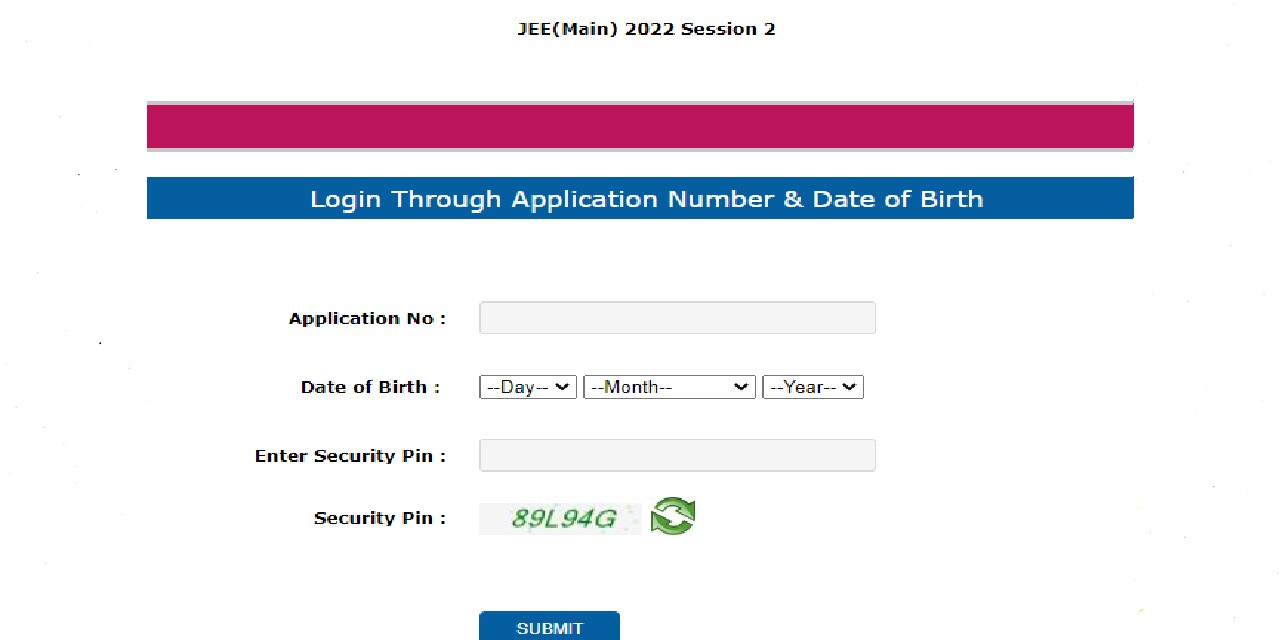The height and width of the screenshot is (640, 1280).
Task: Expand the Month selector using its chevron arrow
Action: pos(741,387)
